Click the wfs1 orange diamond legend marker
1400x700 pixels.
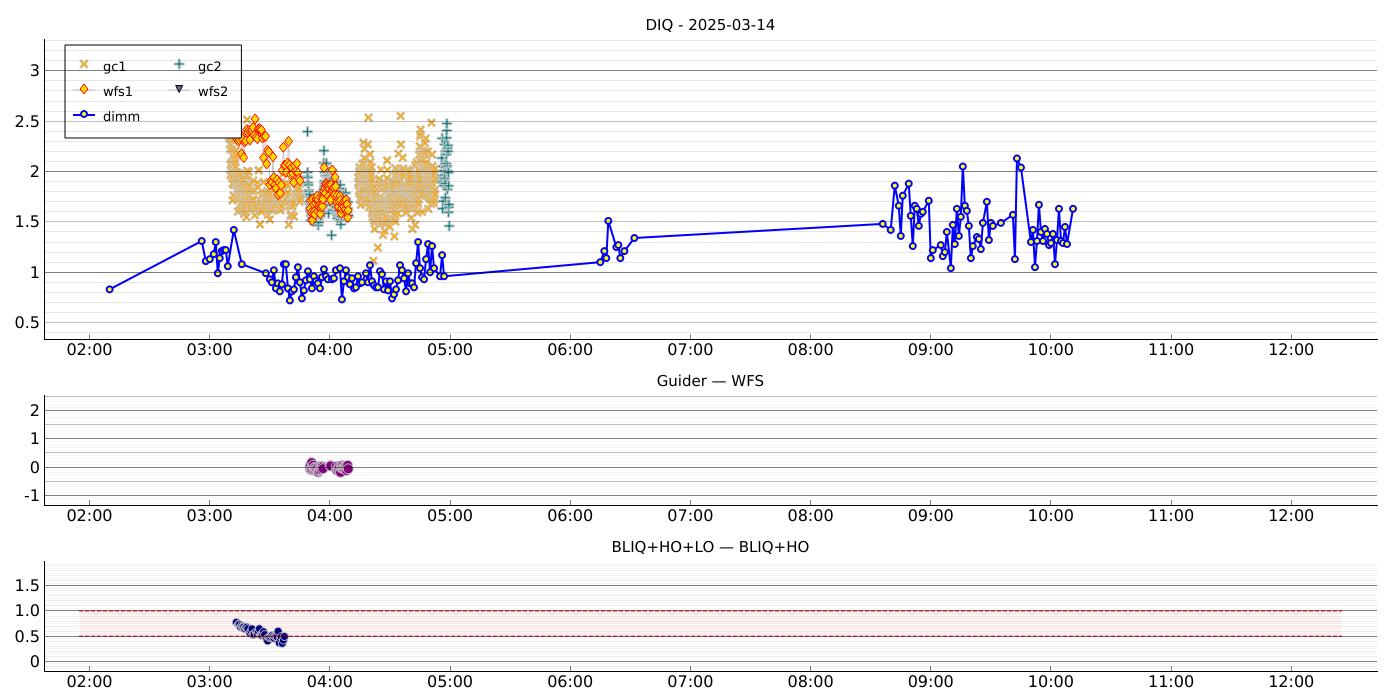pyautogui.click(x=84, y=89)
